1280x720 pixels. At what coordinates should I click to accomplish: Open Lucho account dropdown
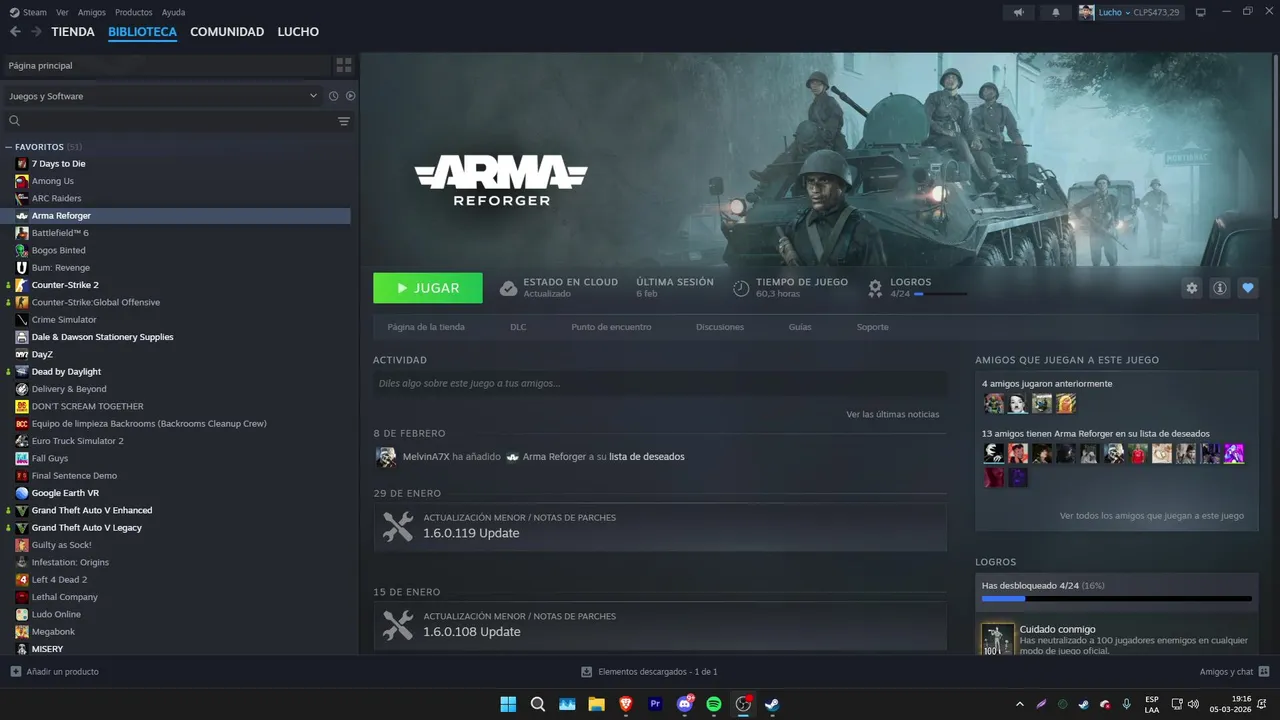pos(1116,12)
